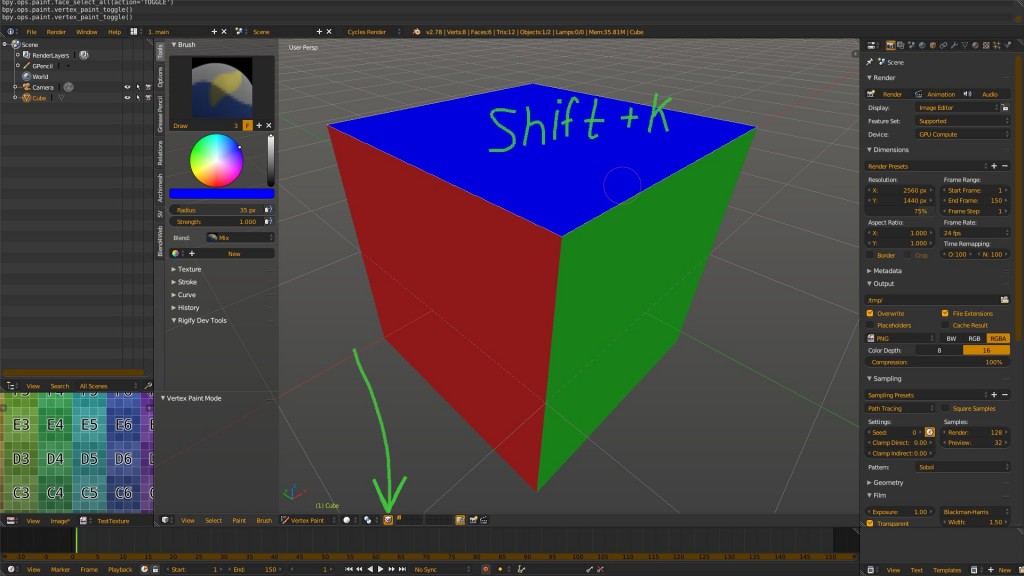Viewport: 1024px width, 576px height.
Task: Toggle the Overwrite checkbox under Output
Action: (x=869, y=313)
